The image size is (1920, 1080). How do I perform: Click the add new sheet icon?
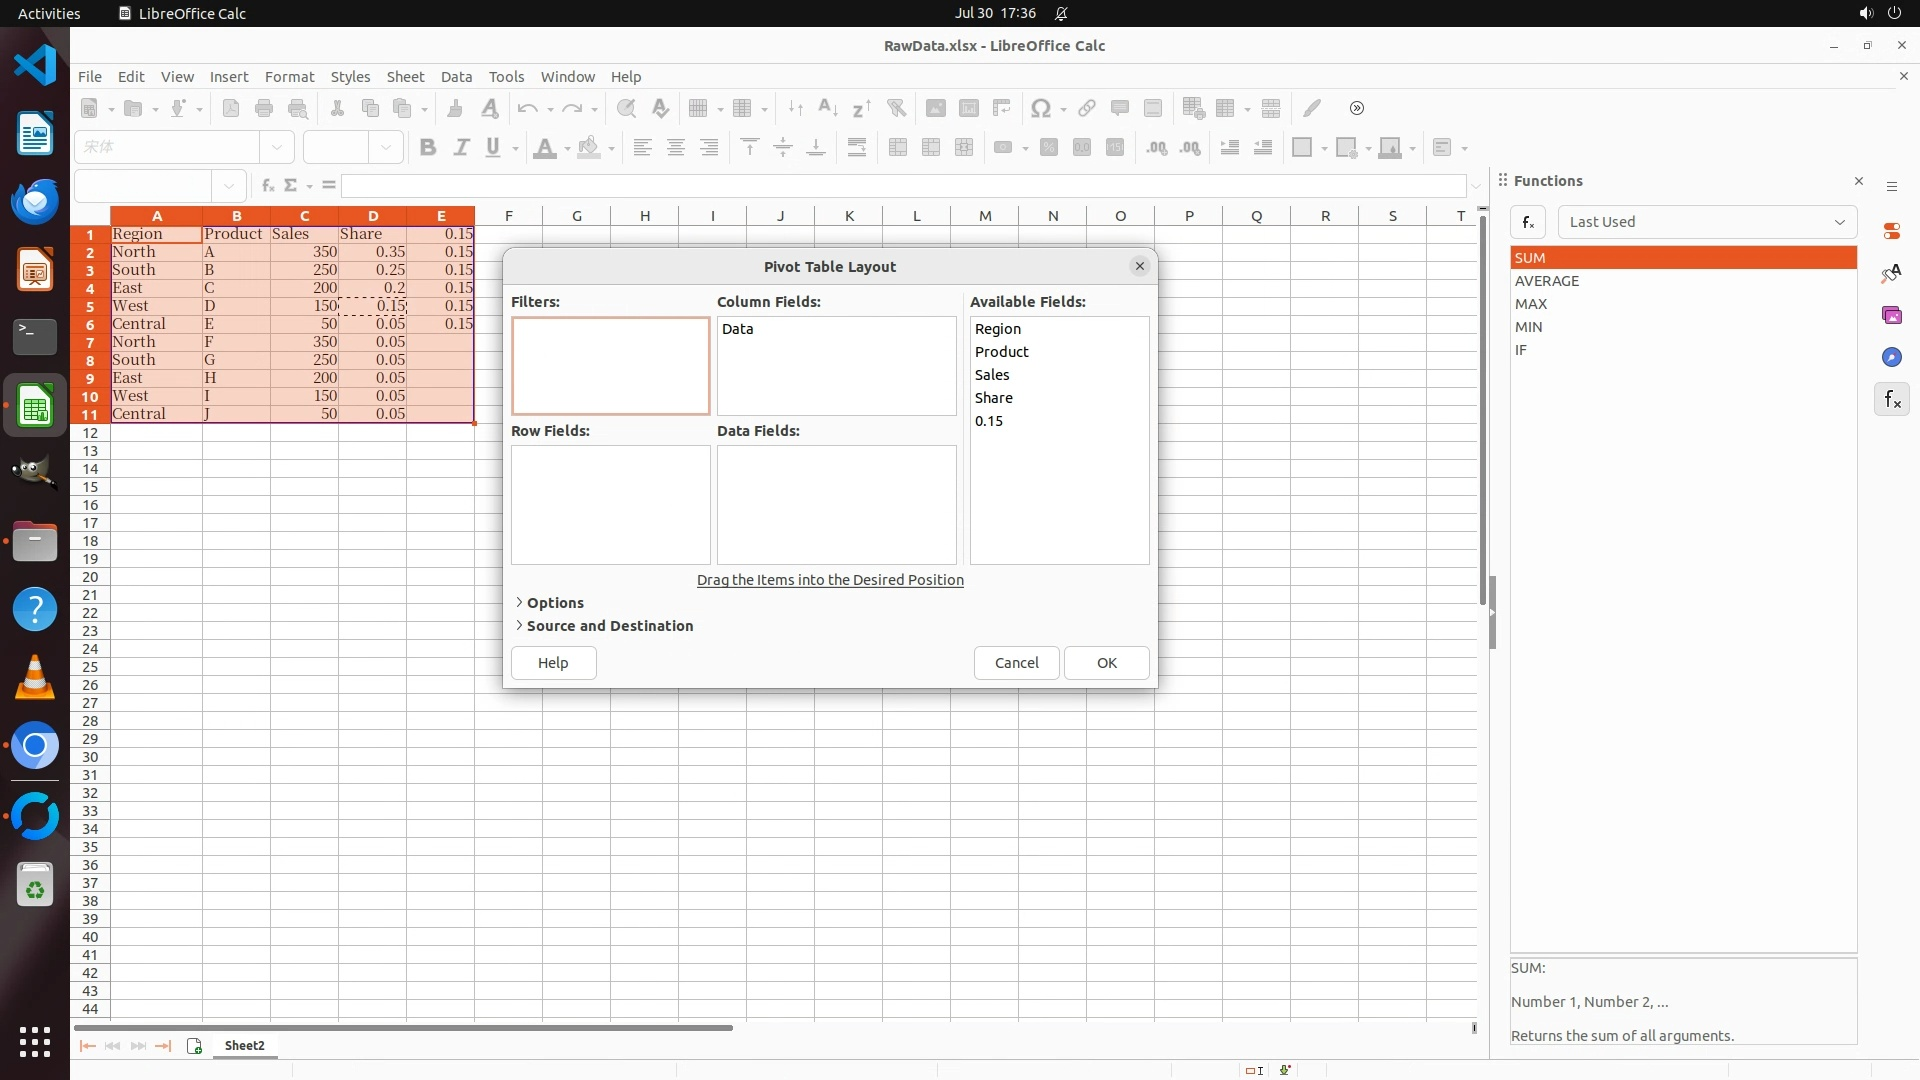[x=194, y=1046]
